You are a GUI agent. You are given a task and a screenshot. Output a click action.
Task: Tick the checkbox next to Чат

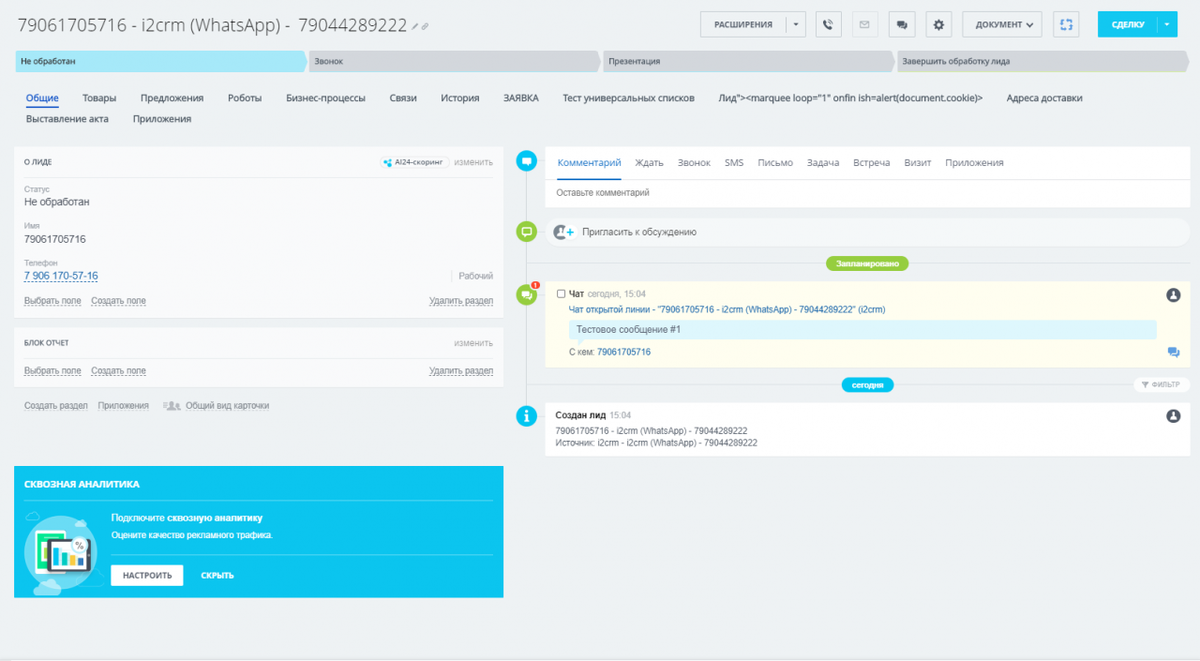[561, 294]
